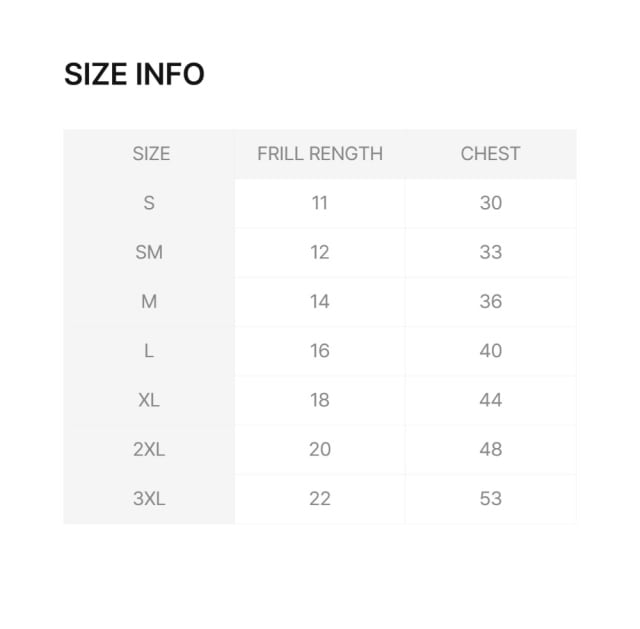Select the SM size row label
This screenshot has height=629, width=640.
coord(149,252)
